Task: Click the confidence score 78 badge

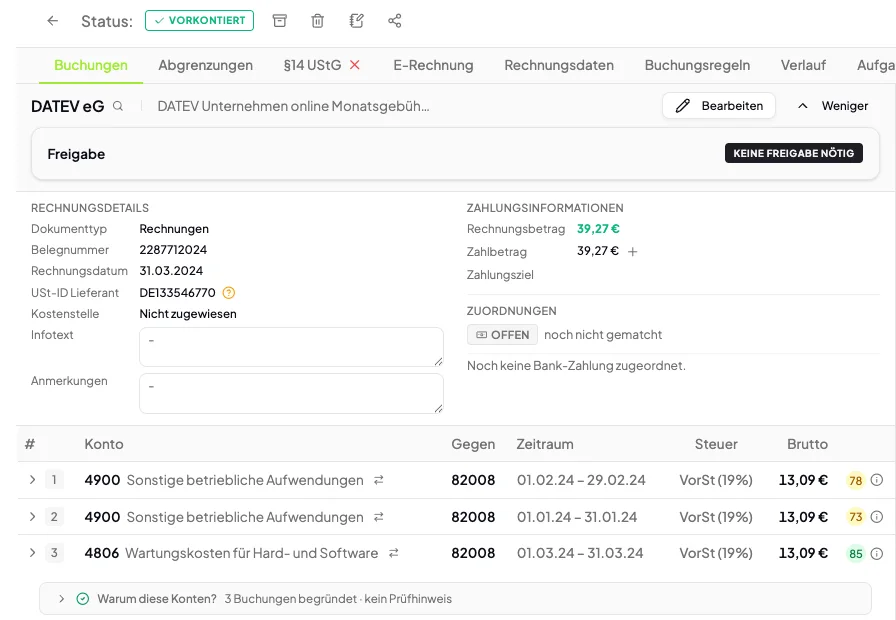Action: (x=855, y=481)
